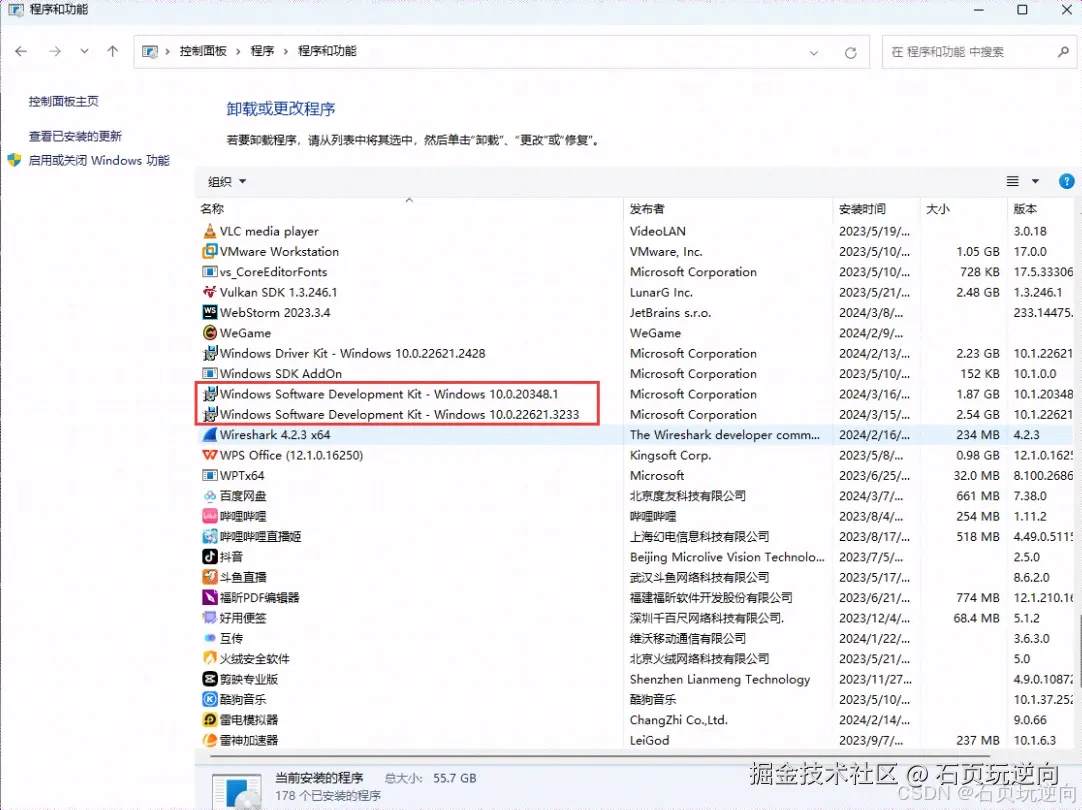Sort by the 大小 column header
This screenshot has height=810, width=1082.
click(x=963, y=208)
